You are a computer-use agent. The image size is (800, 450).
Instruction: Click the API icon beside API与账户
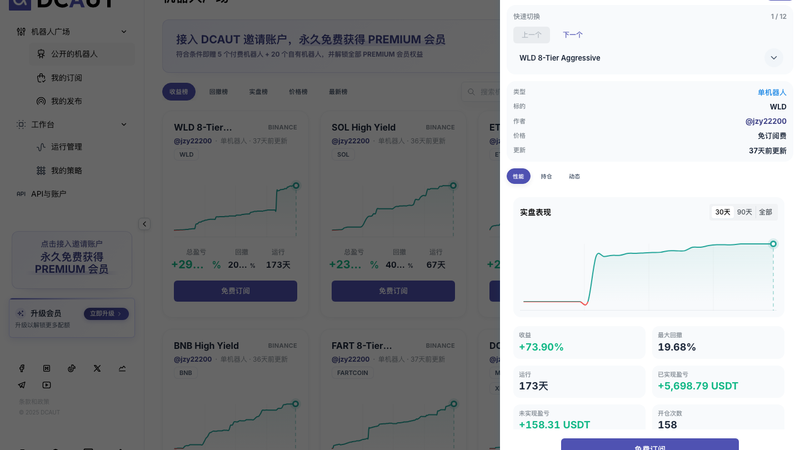pyautogui.click(x=21, y=194)
